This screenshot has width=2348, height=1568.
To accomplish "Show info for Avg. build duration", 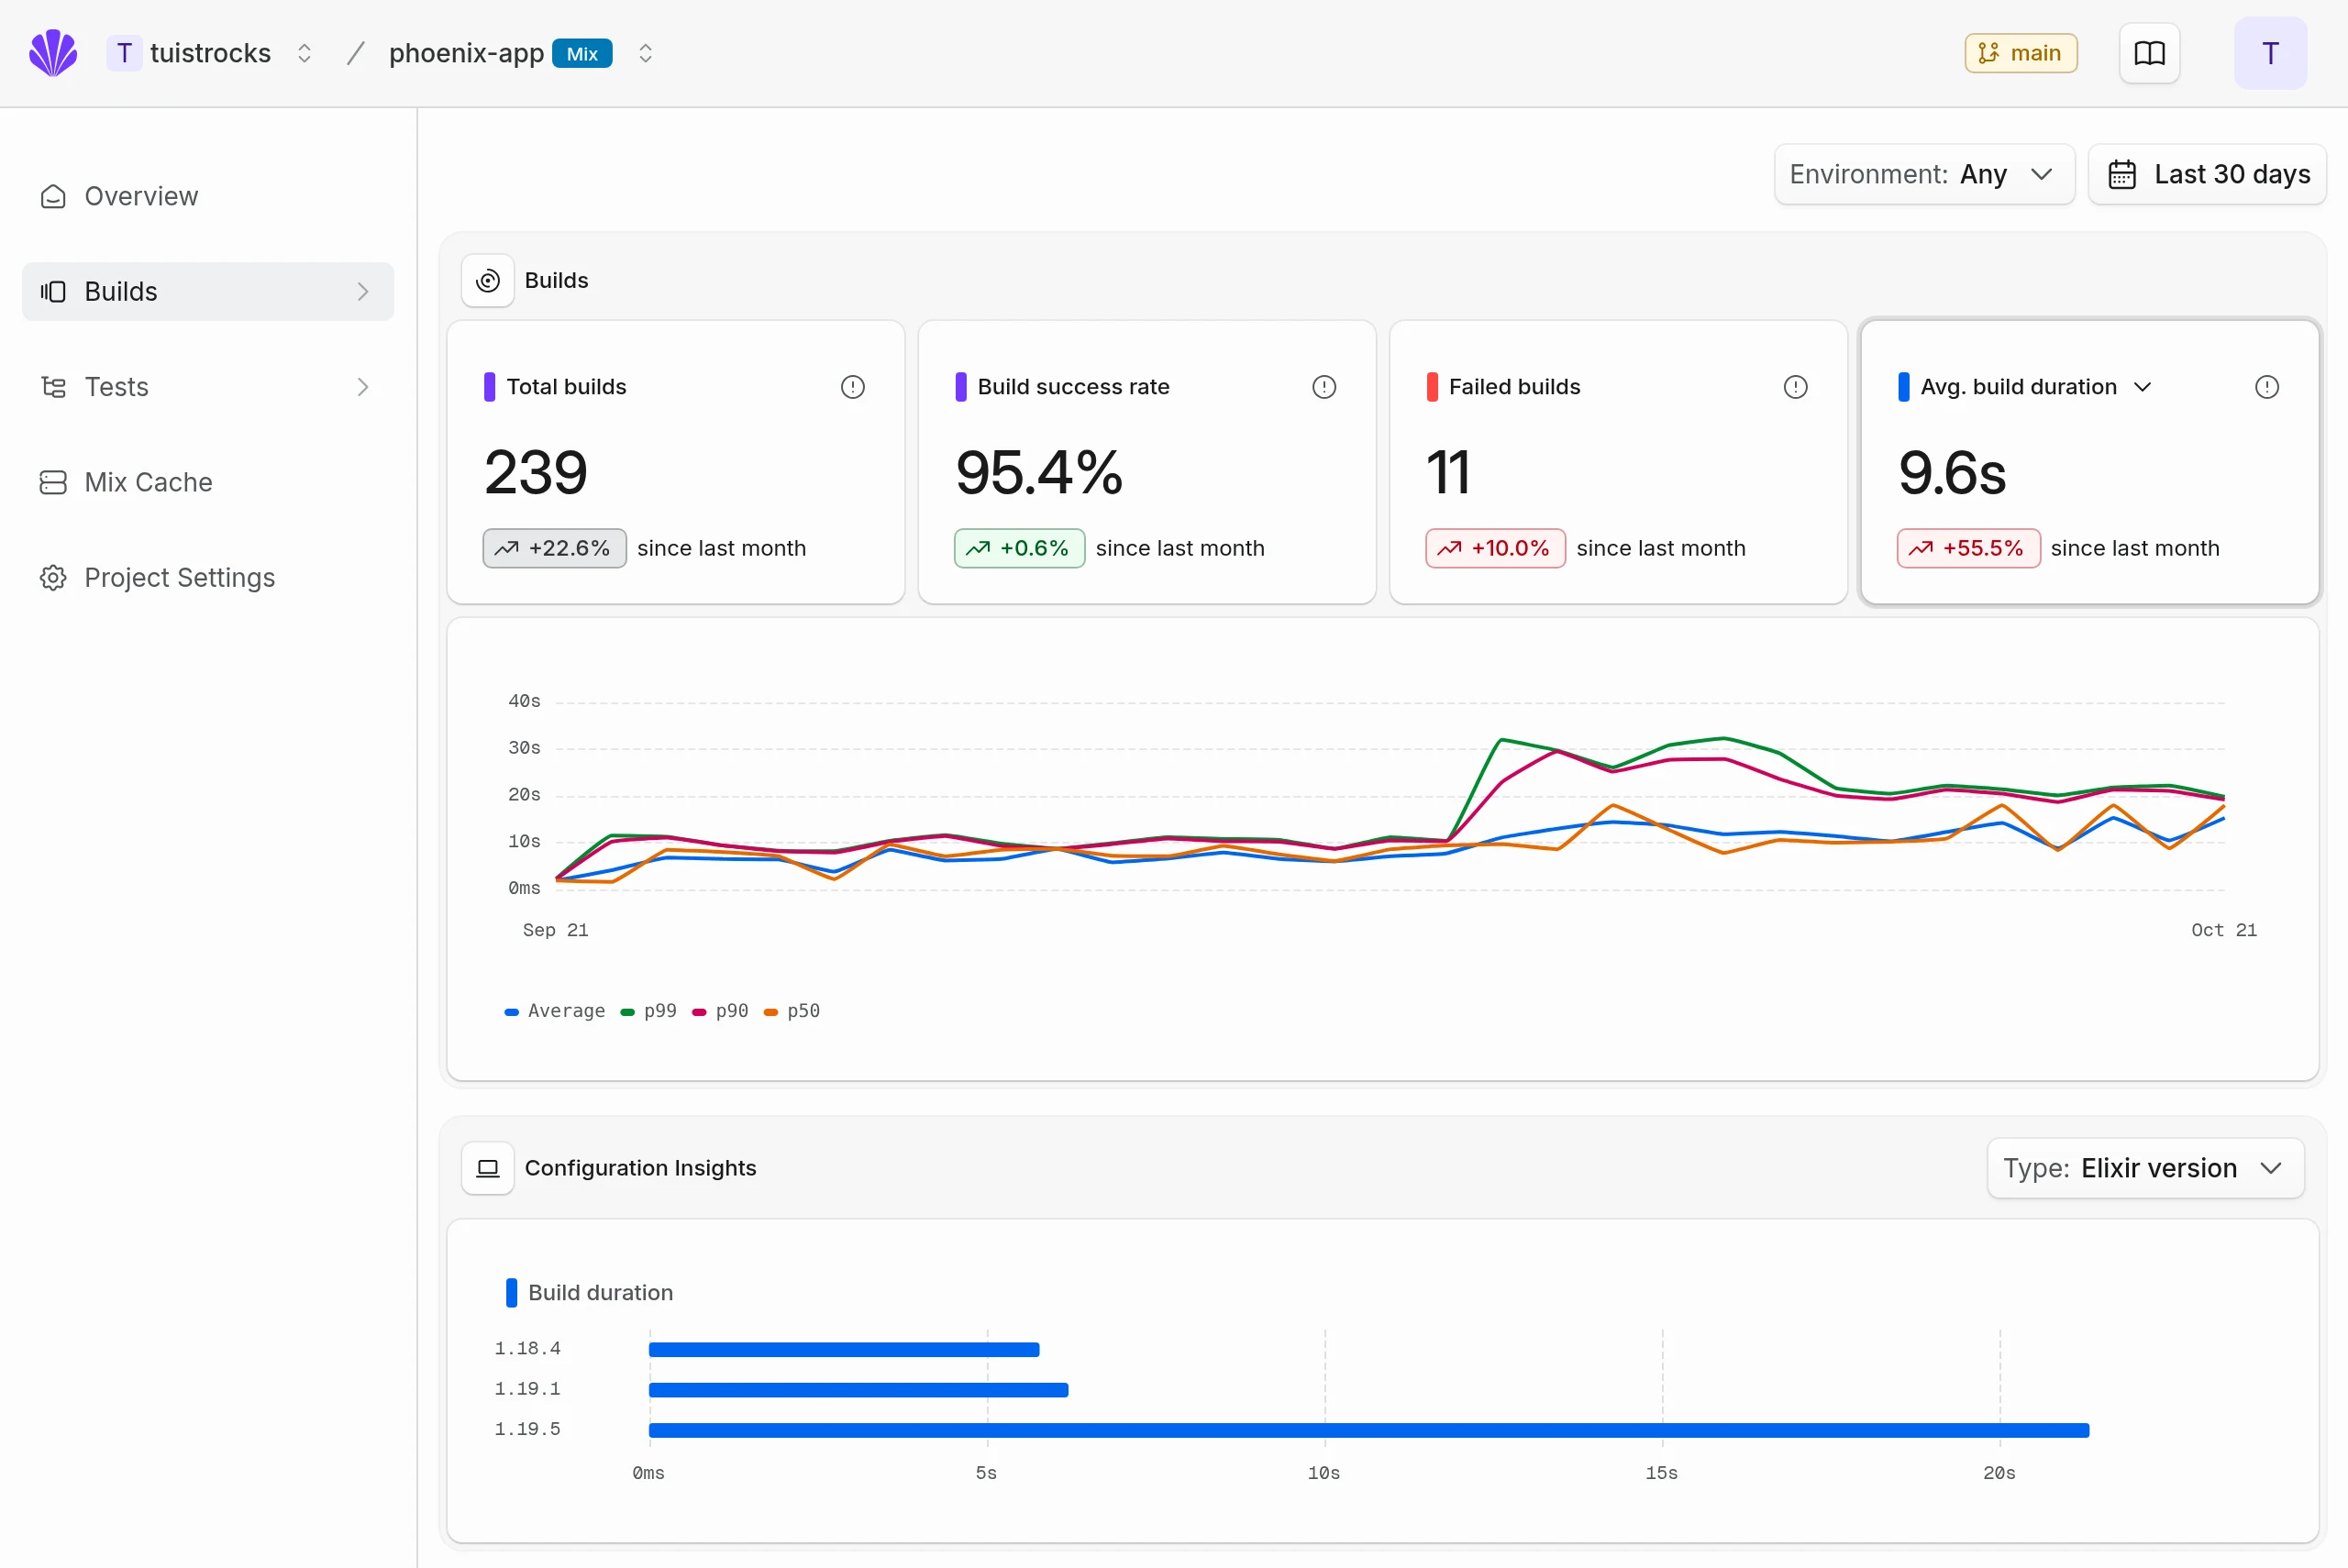I will [2266, 387].
